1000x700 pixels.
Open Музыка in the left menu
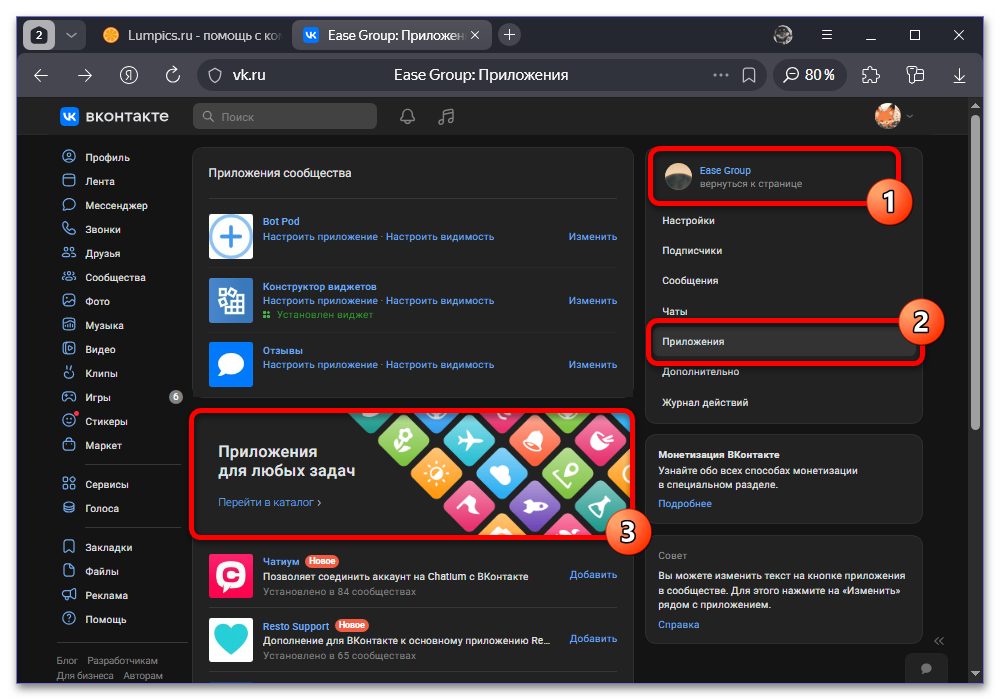coord(104,325)
